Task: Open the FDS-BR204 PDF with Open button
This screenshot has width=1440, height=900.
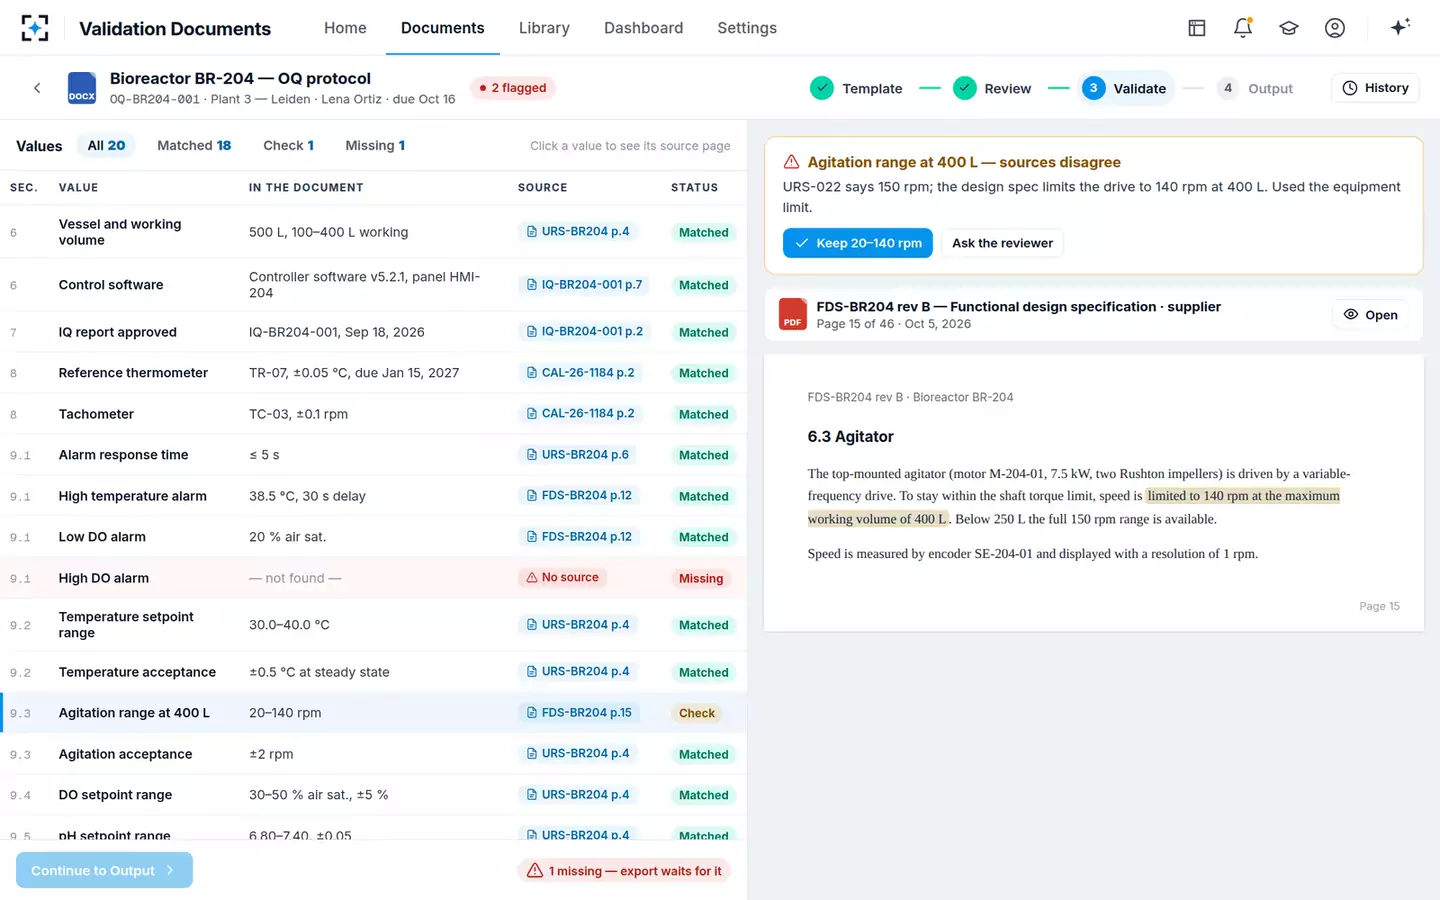Action: coord(1370,315)
